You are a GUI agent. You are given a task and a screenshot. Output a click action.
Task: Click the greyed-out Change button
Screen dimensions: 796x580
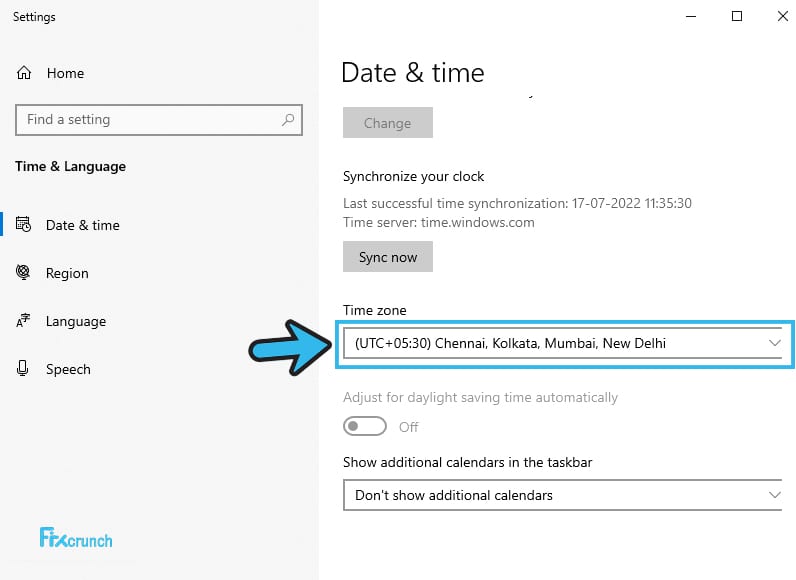388,122
